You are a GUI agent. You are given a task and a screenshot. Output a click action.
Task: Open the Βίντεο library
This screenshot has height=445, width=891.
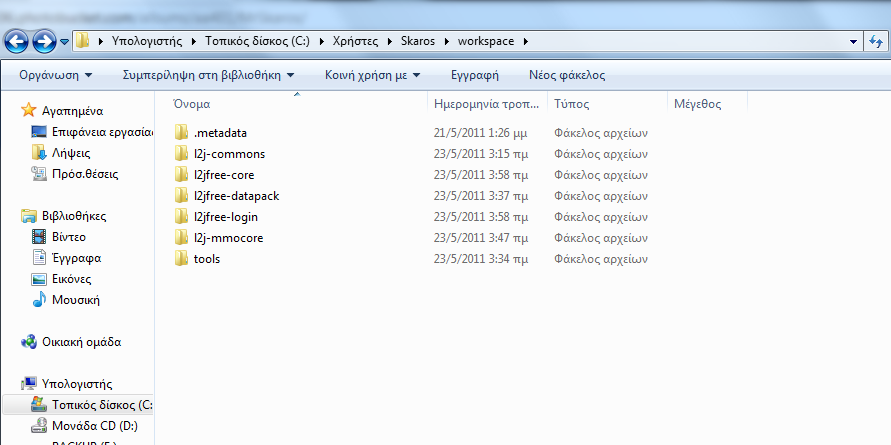[x=69, y=237]
